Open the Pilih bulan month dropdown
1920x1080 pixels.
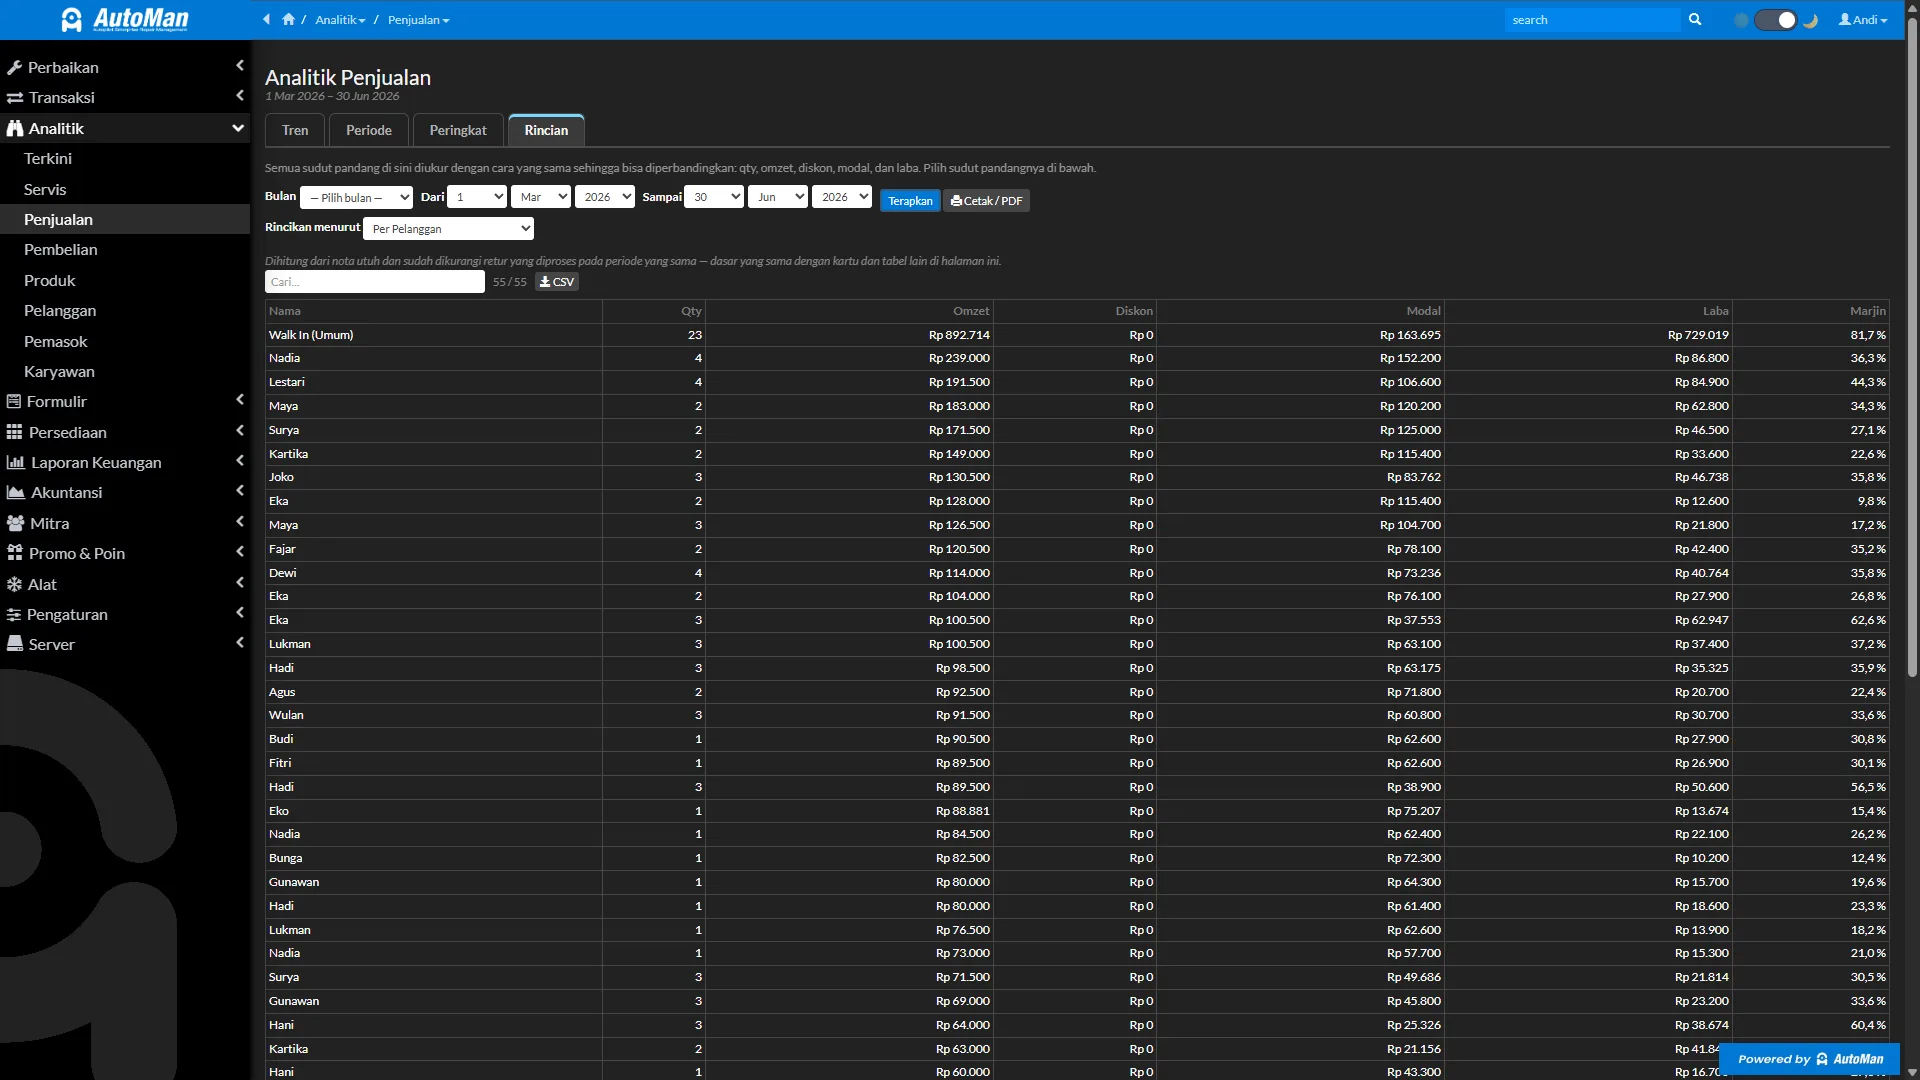(x=357, y=197)
